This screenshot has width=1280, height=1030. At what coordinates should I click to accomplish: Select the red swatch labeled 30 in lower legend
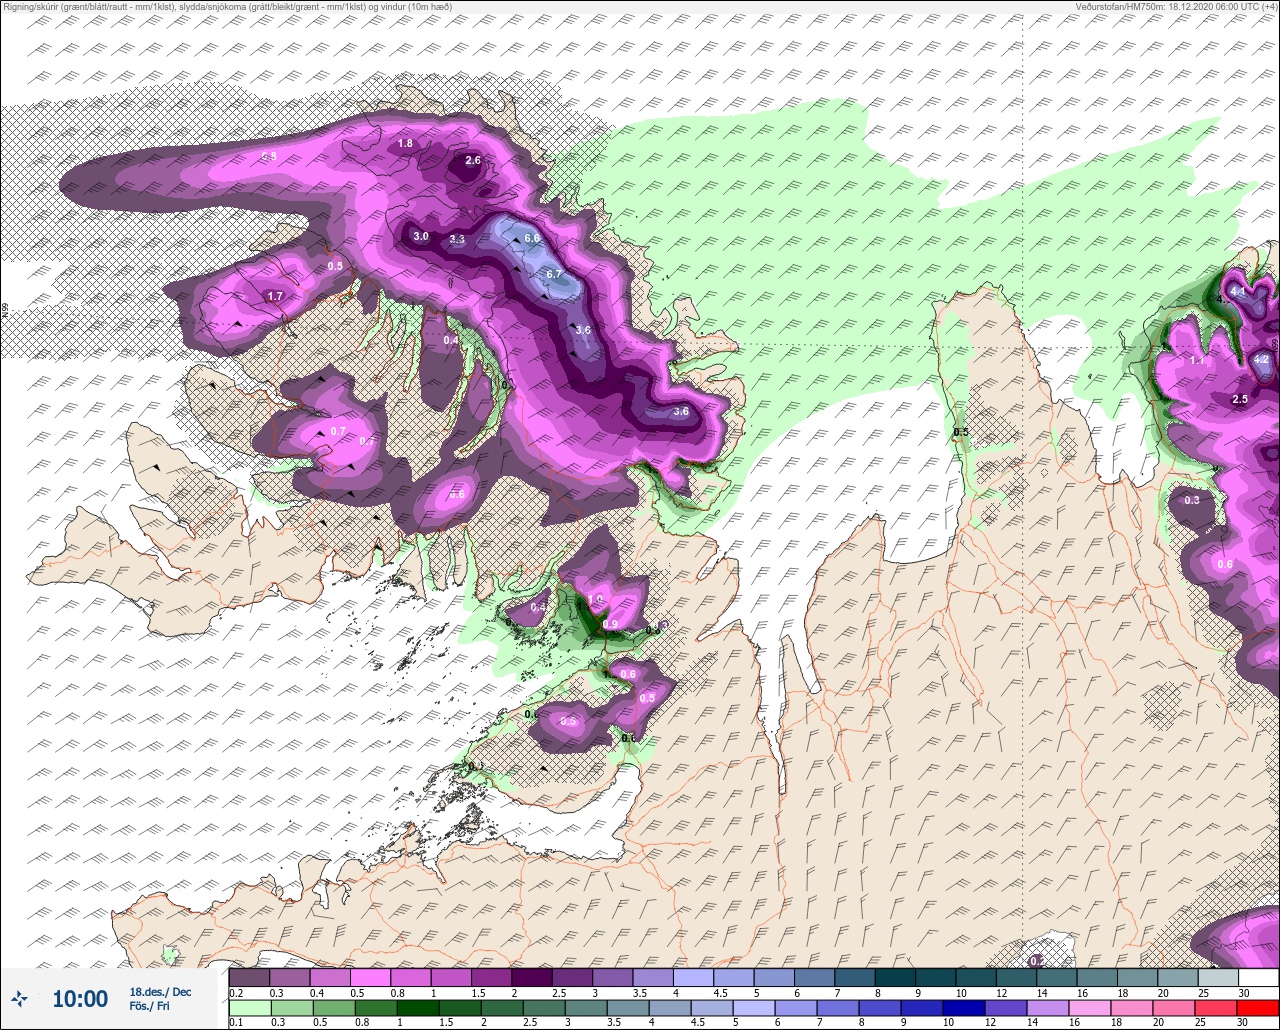click(1258, 1007)
